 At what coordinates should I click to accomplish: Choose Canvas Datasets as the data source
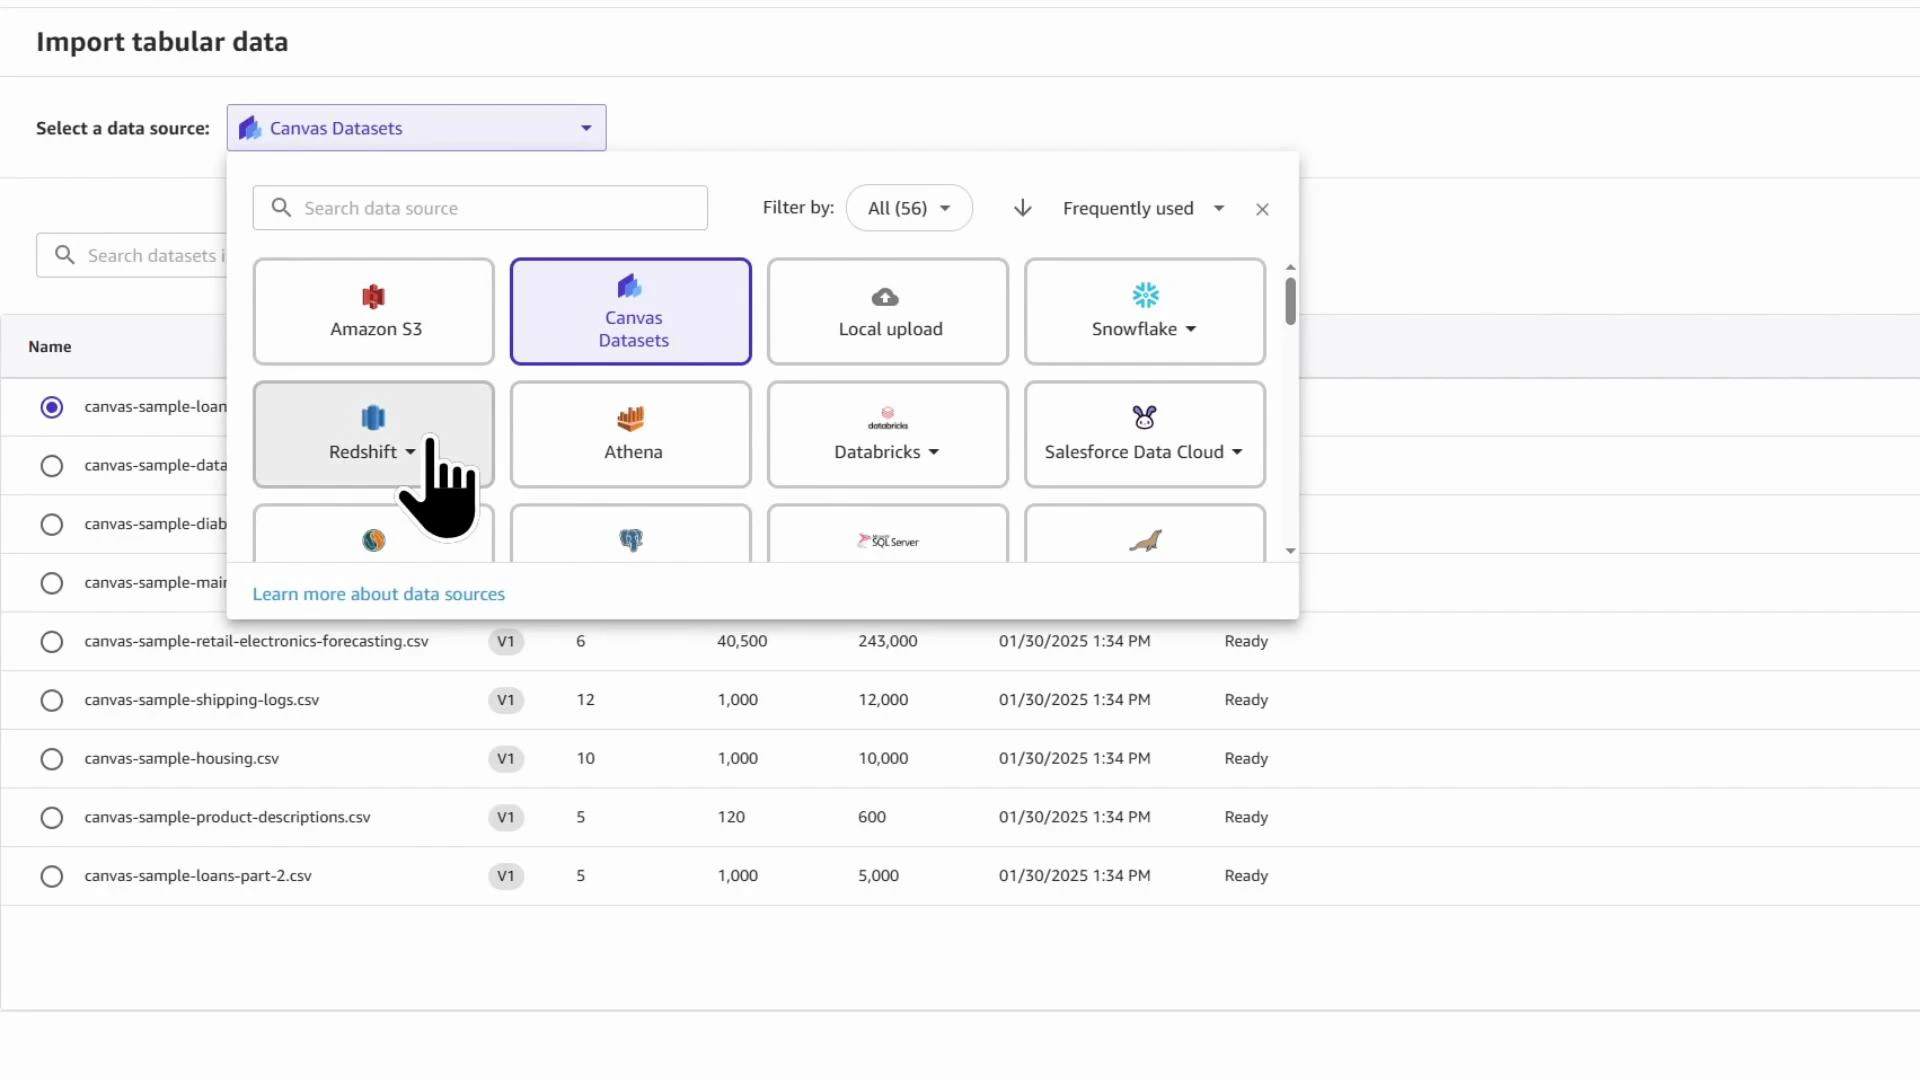tap(630, 311)
